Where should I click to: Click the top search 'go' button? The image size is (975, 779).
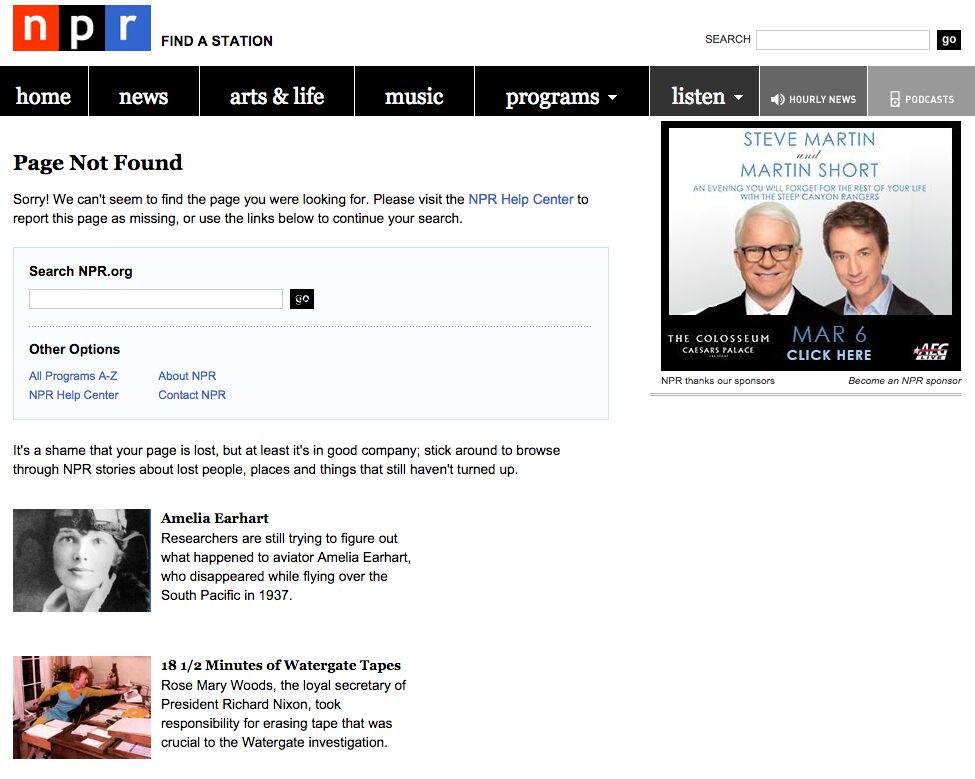pyautogui.click(x=948, y=39)
